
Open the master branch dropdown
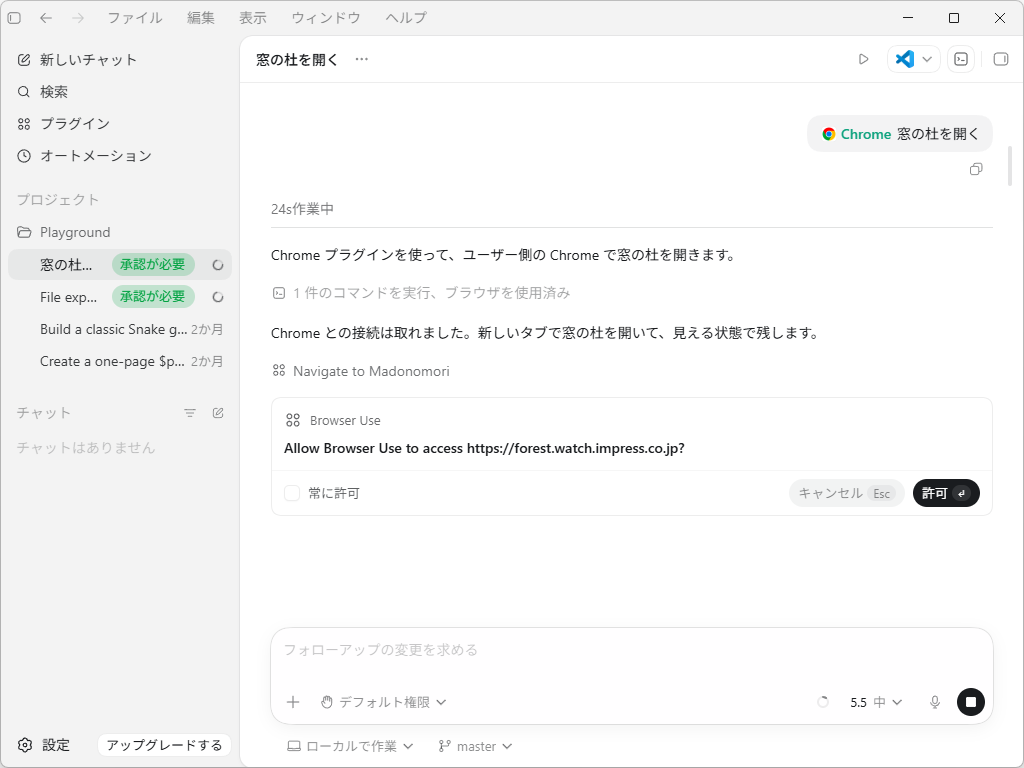pyautogui.click(x=475, y=746)
